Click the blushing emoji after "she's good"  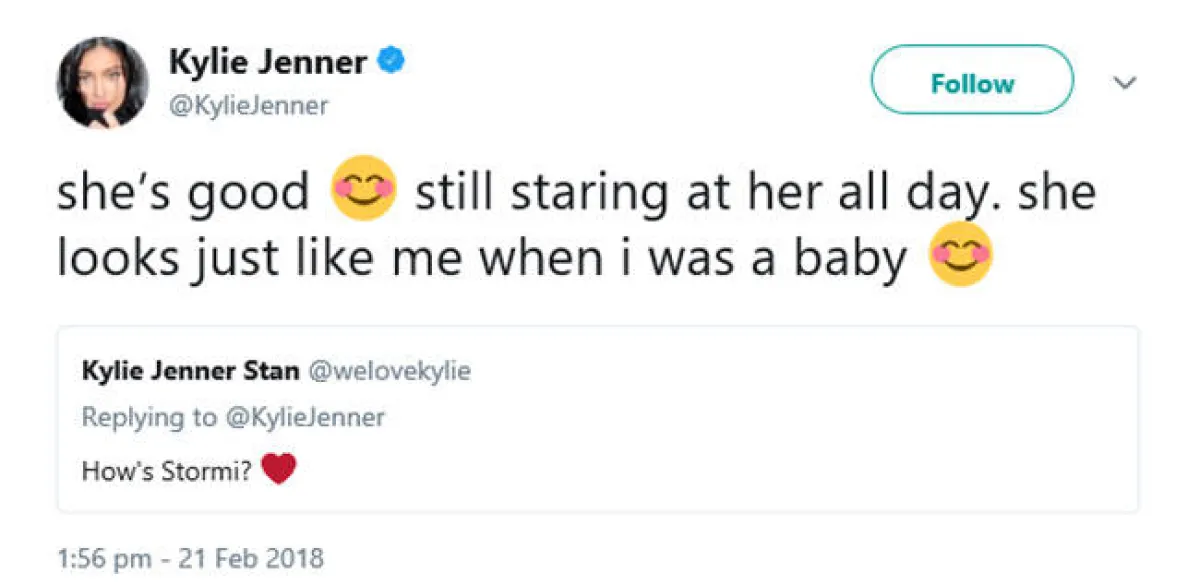coord(364,191)
